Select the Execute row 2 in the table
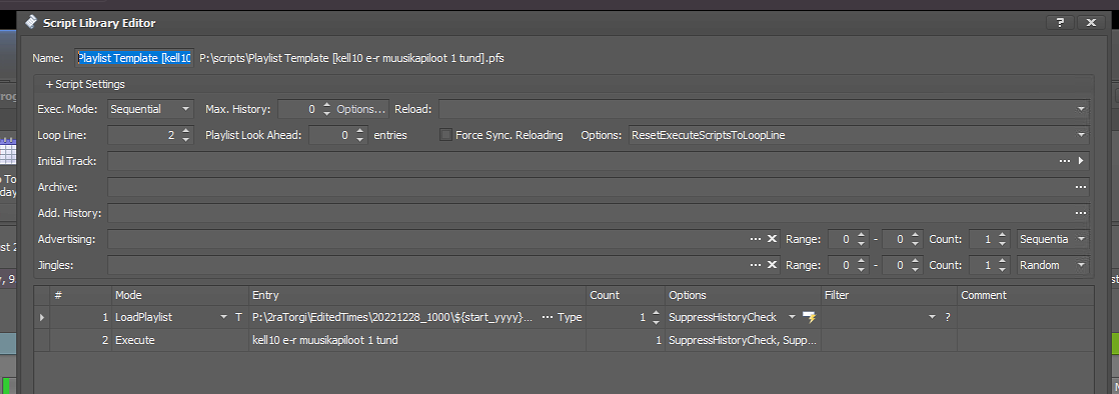1119x394 pixels. [564, 340]
